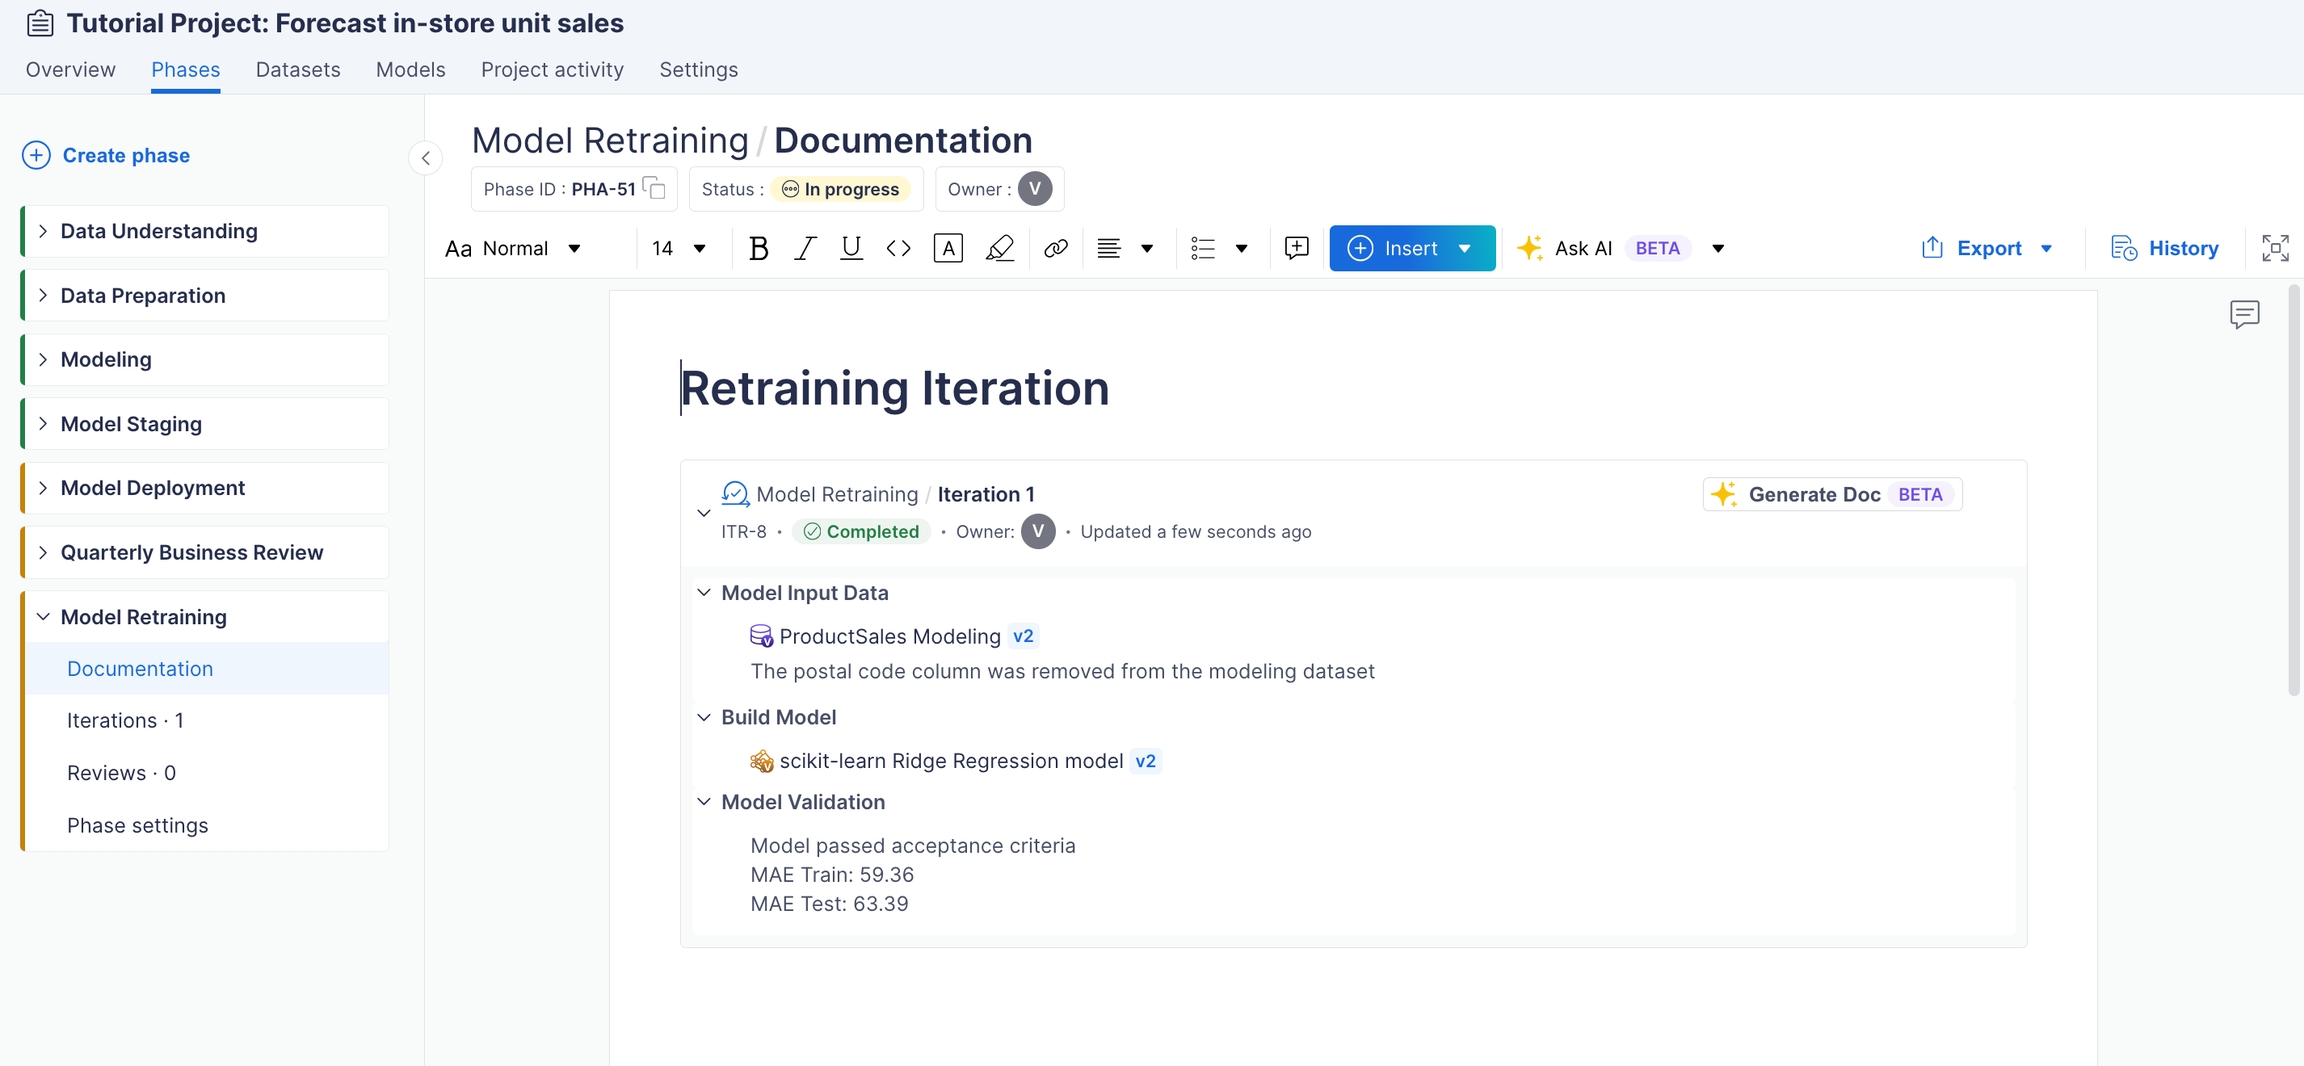Open the font size 14 dropdown

click(679, 248)
